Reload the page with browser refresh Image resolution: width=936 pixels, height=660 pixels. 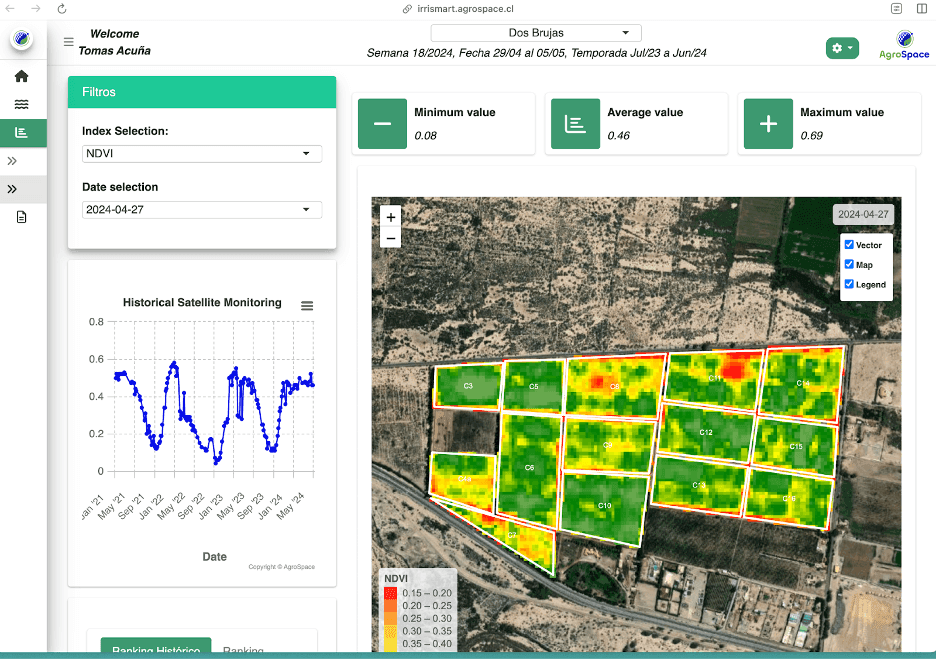(61, 9)
